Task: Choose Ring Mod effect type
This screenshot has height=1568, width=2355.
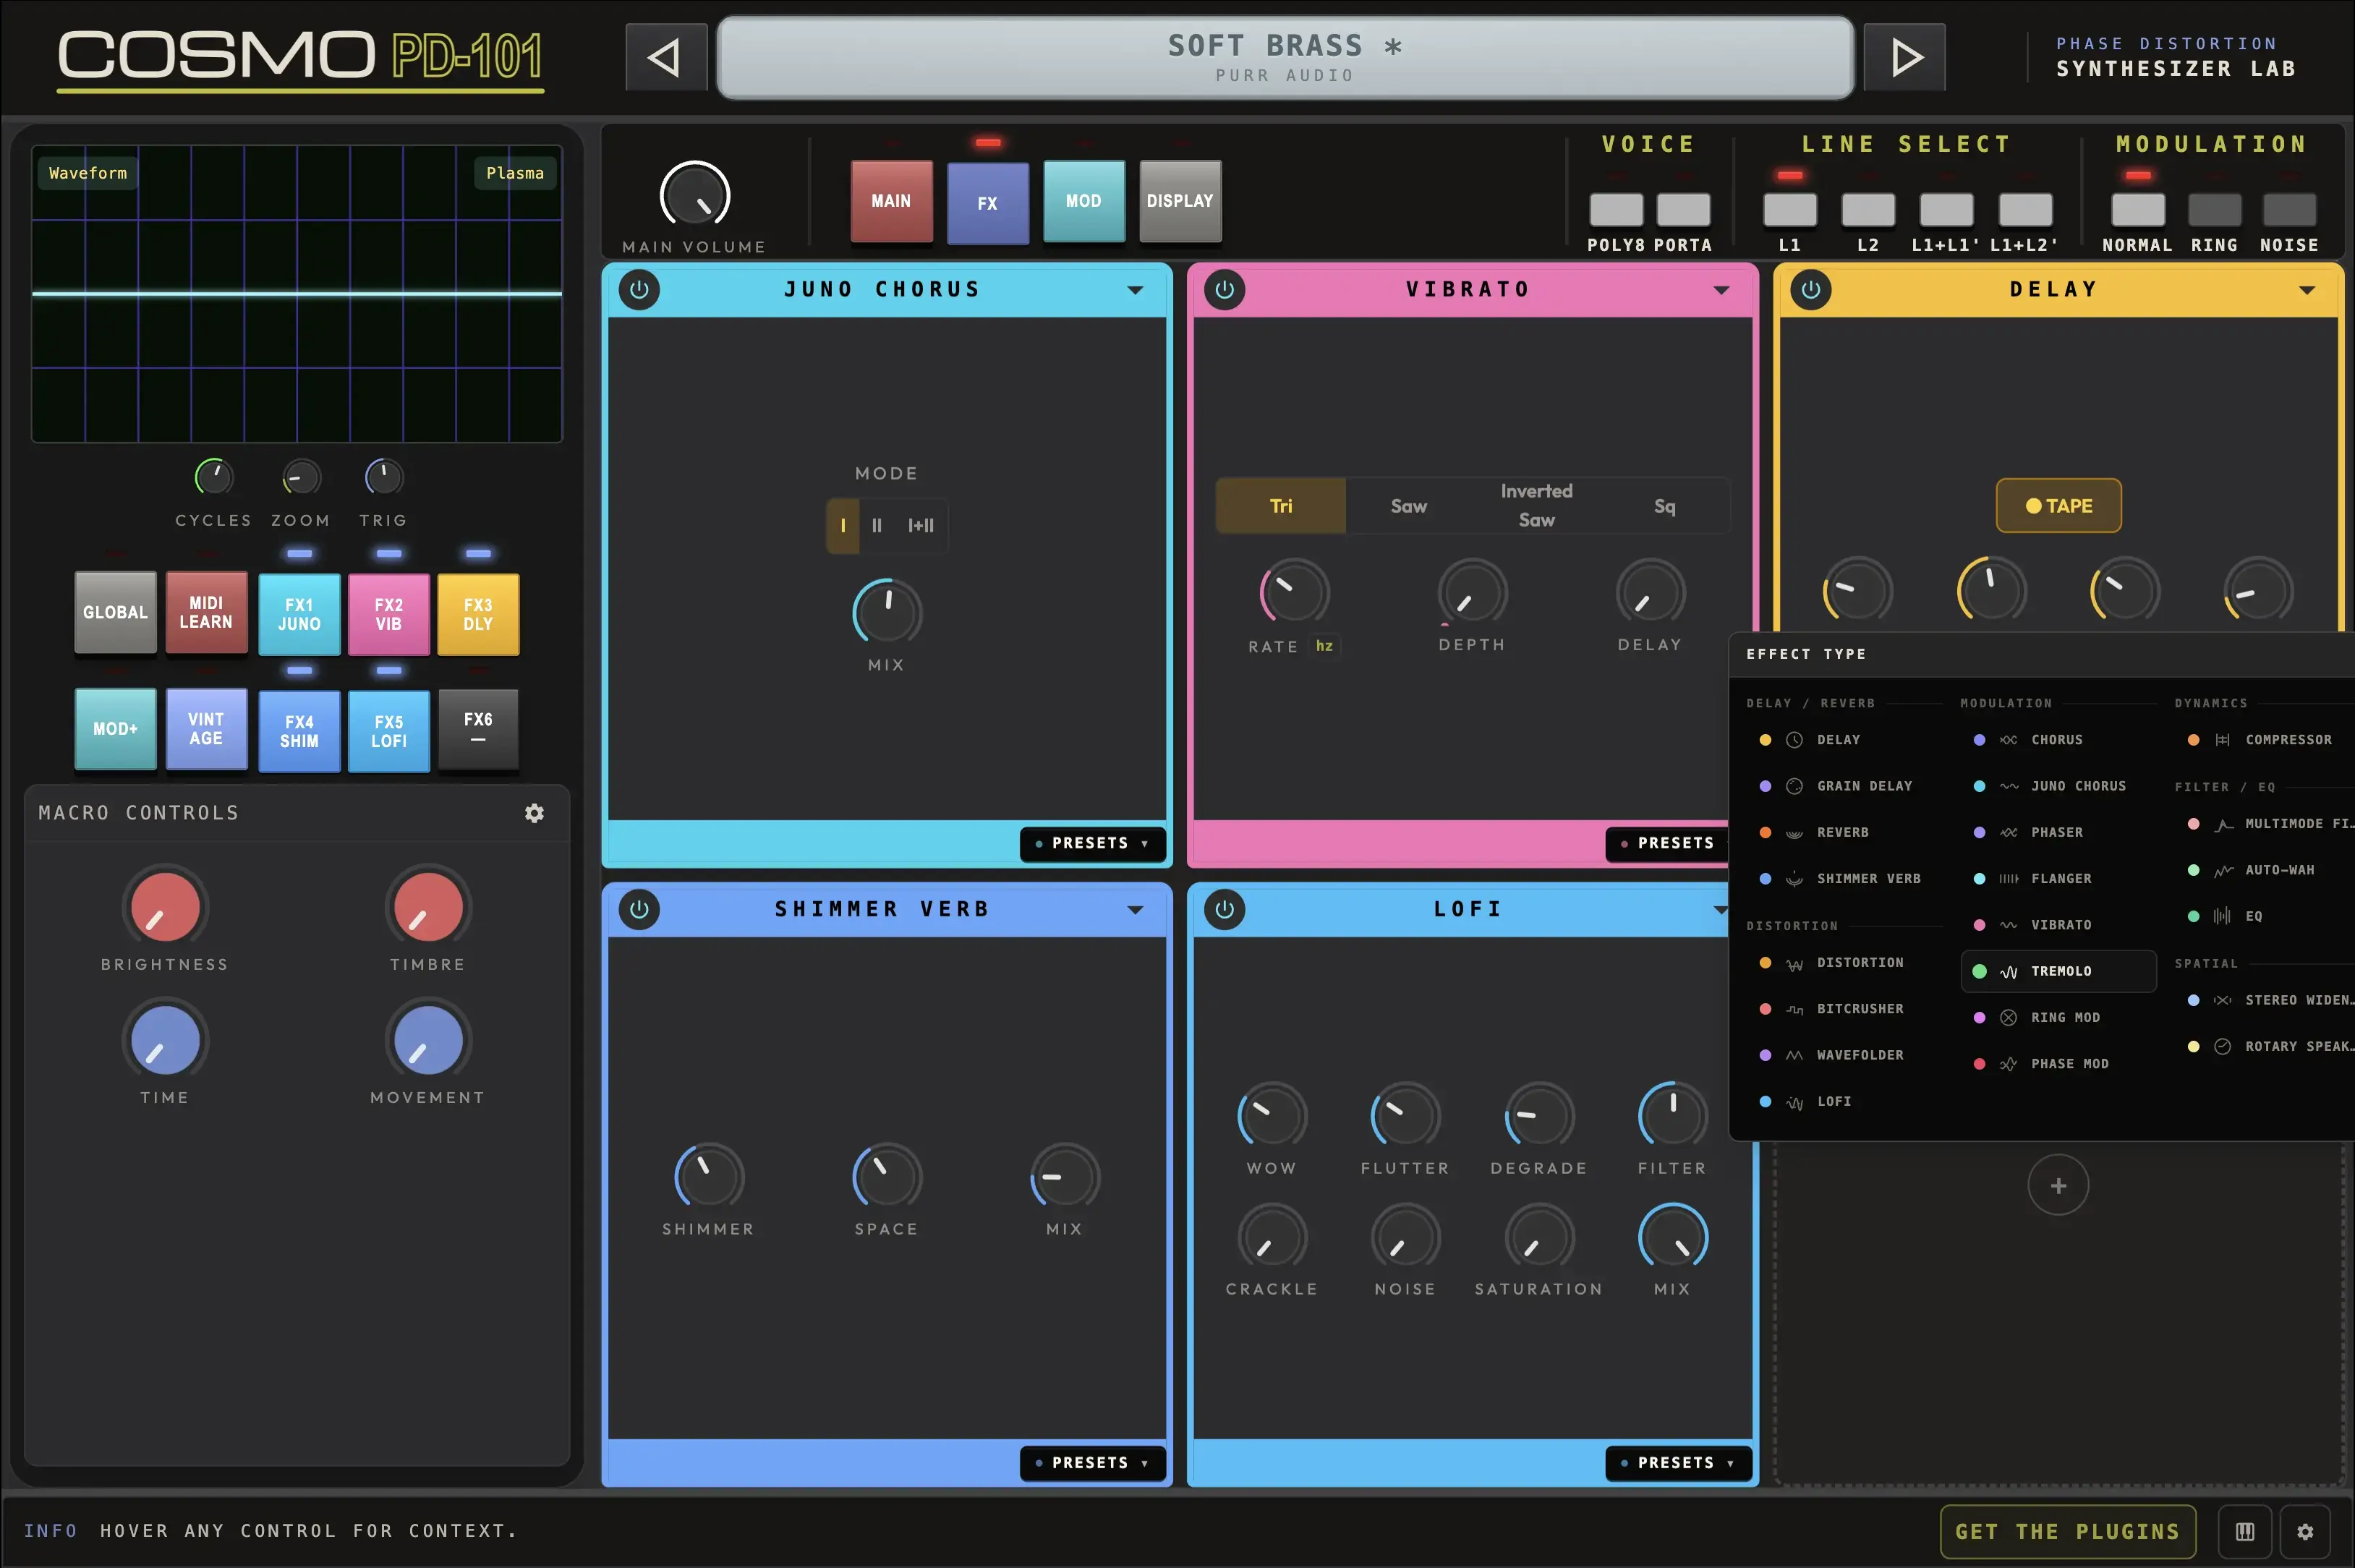Action: (2059, 1017)
